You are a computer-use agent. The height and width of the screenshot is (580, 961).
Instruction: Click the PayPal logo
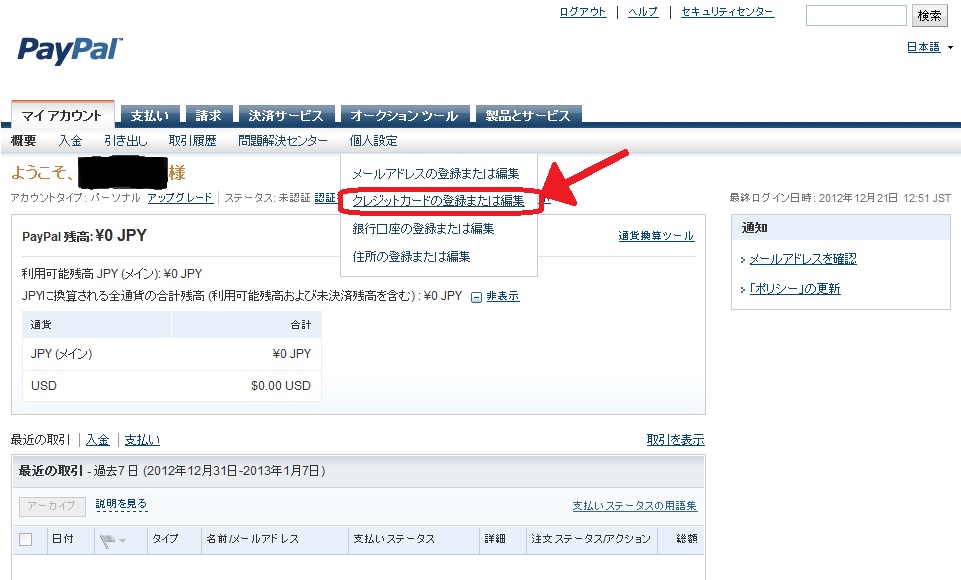70,50
